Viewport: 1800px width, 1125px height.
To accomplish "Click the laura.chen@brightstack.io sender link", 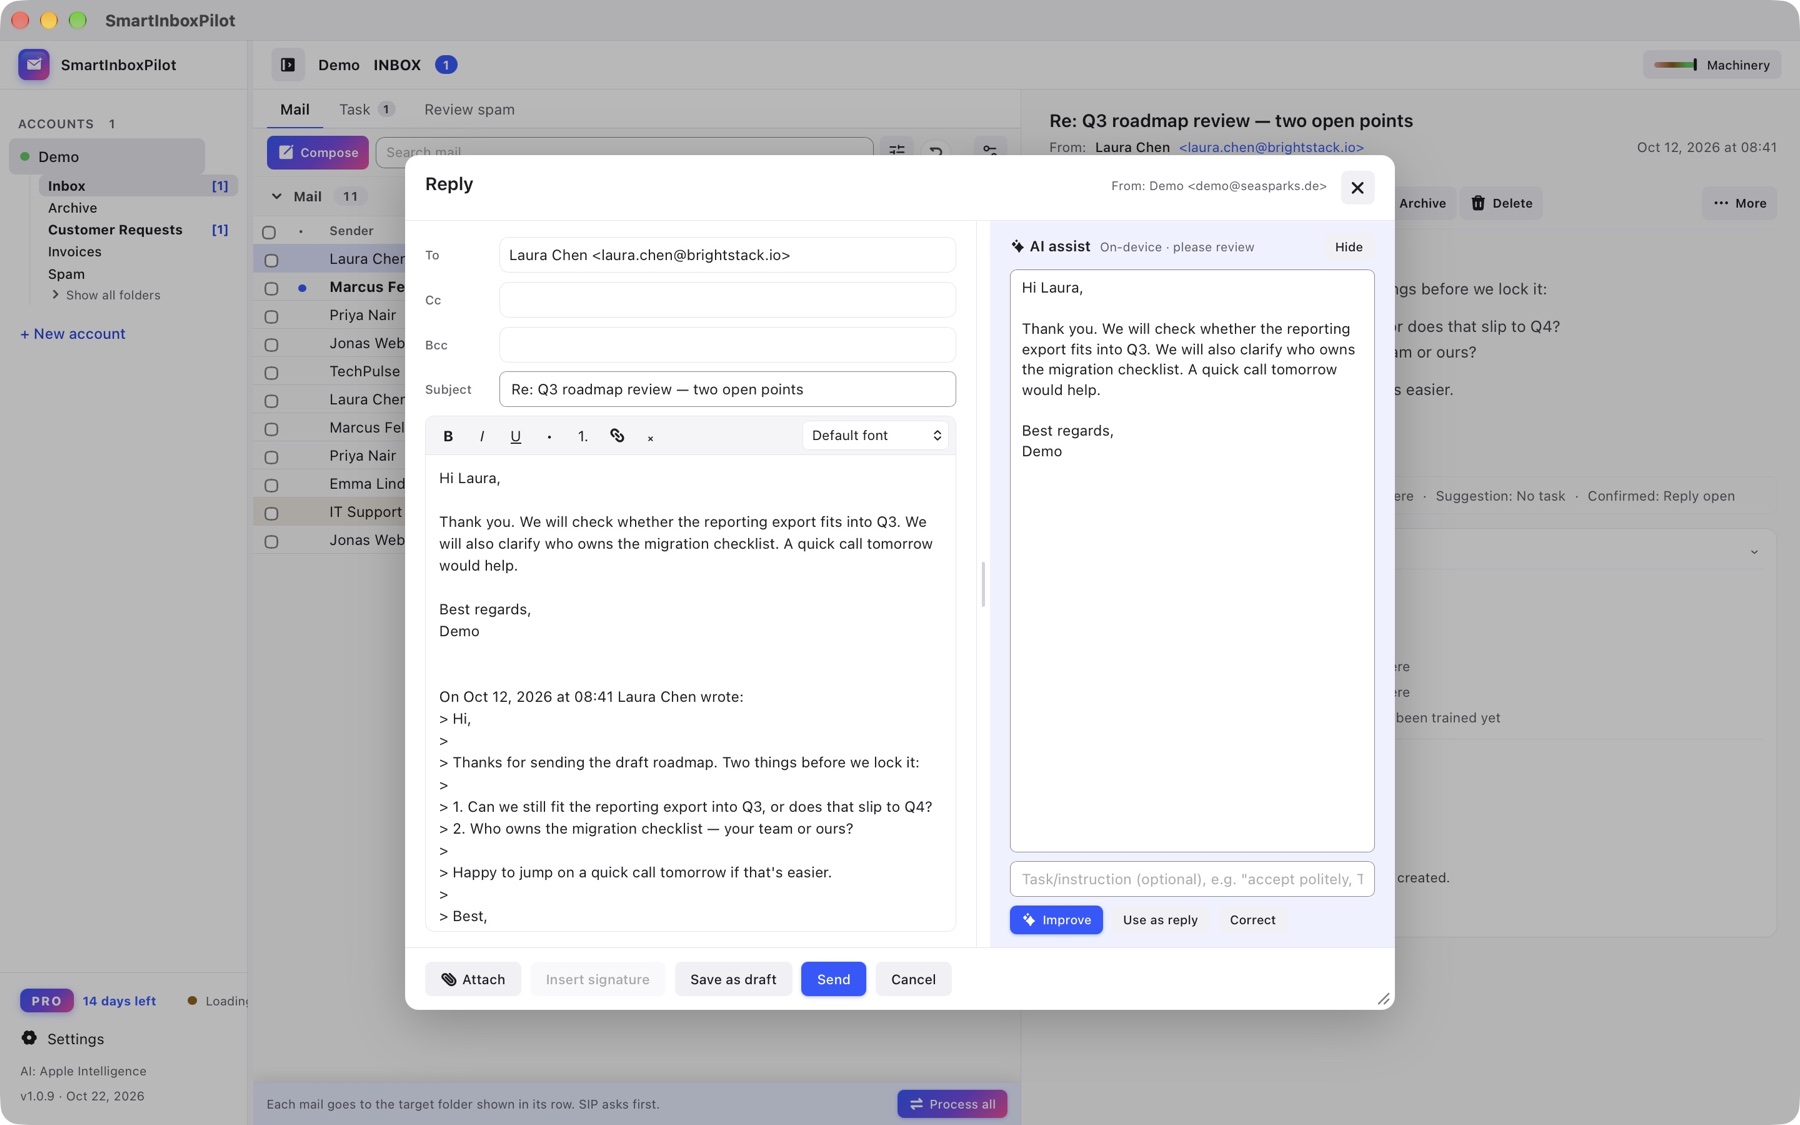I will coord(1271,147).
